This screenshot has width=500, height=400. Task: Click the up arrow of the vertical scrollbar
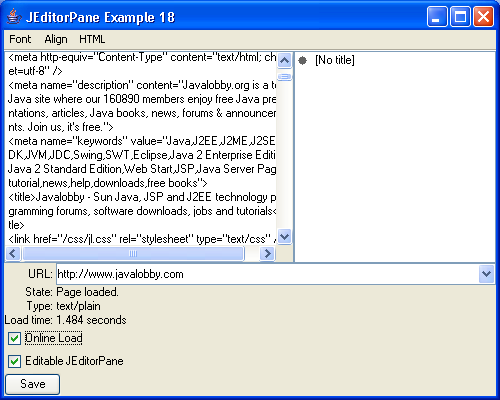284,60
